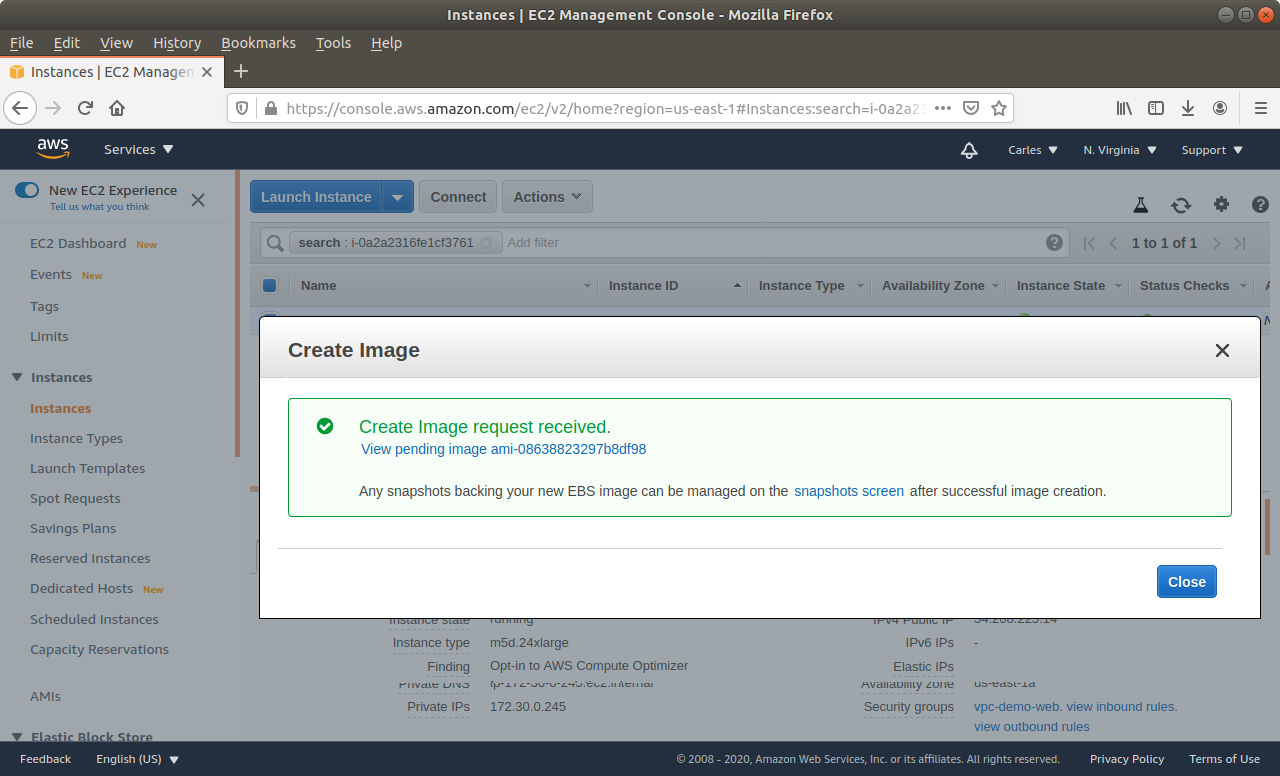
Task: Go to Firefox home page
Action: 117,108
